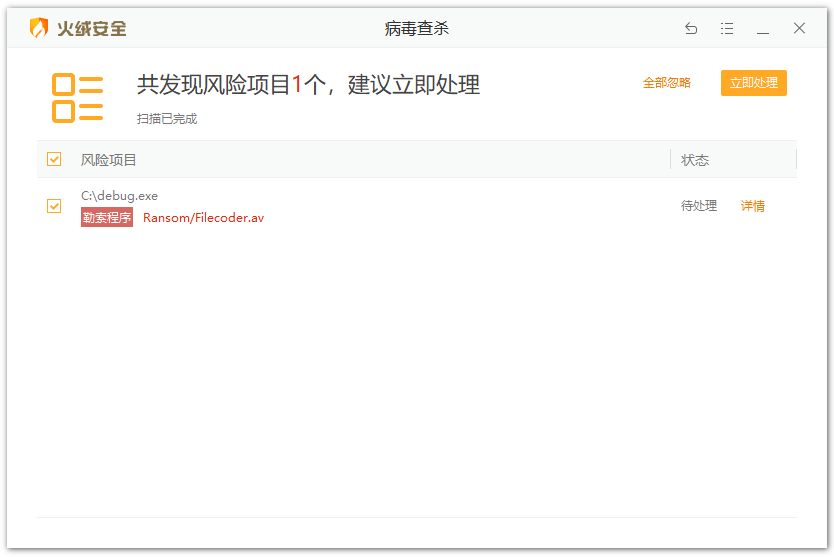Select the C:\debug.exe file path
The height and width of the screenshot is (557, 834).
pos(119,196)
